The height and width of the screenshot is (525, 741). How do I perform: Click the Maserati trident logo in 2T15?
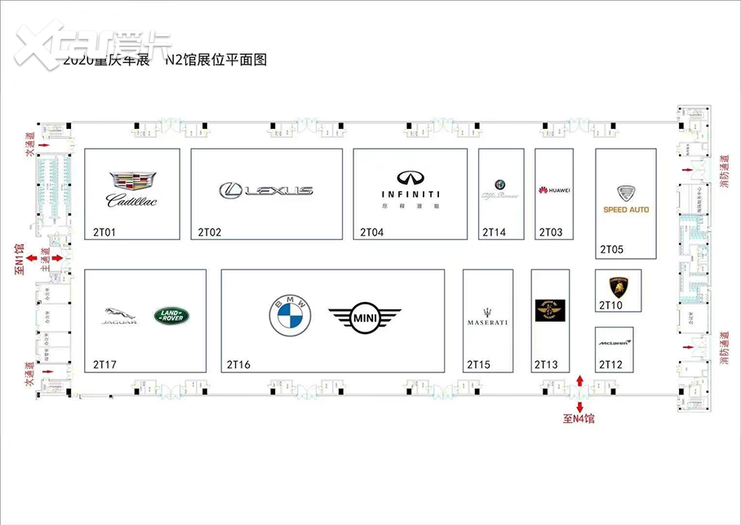[x=488, y=317]
